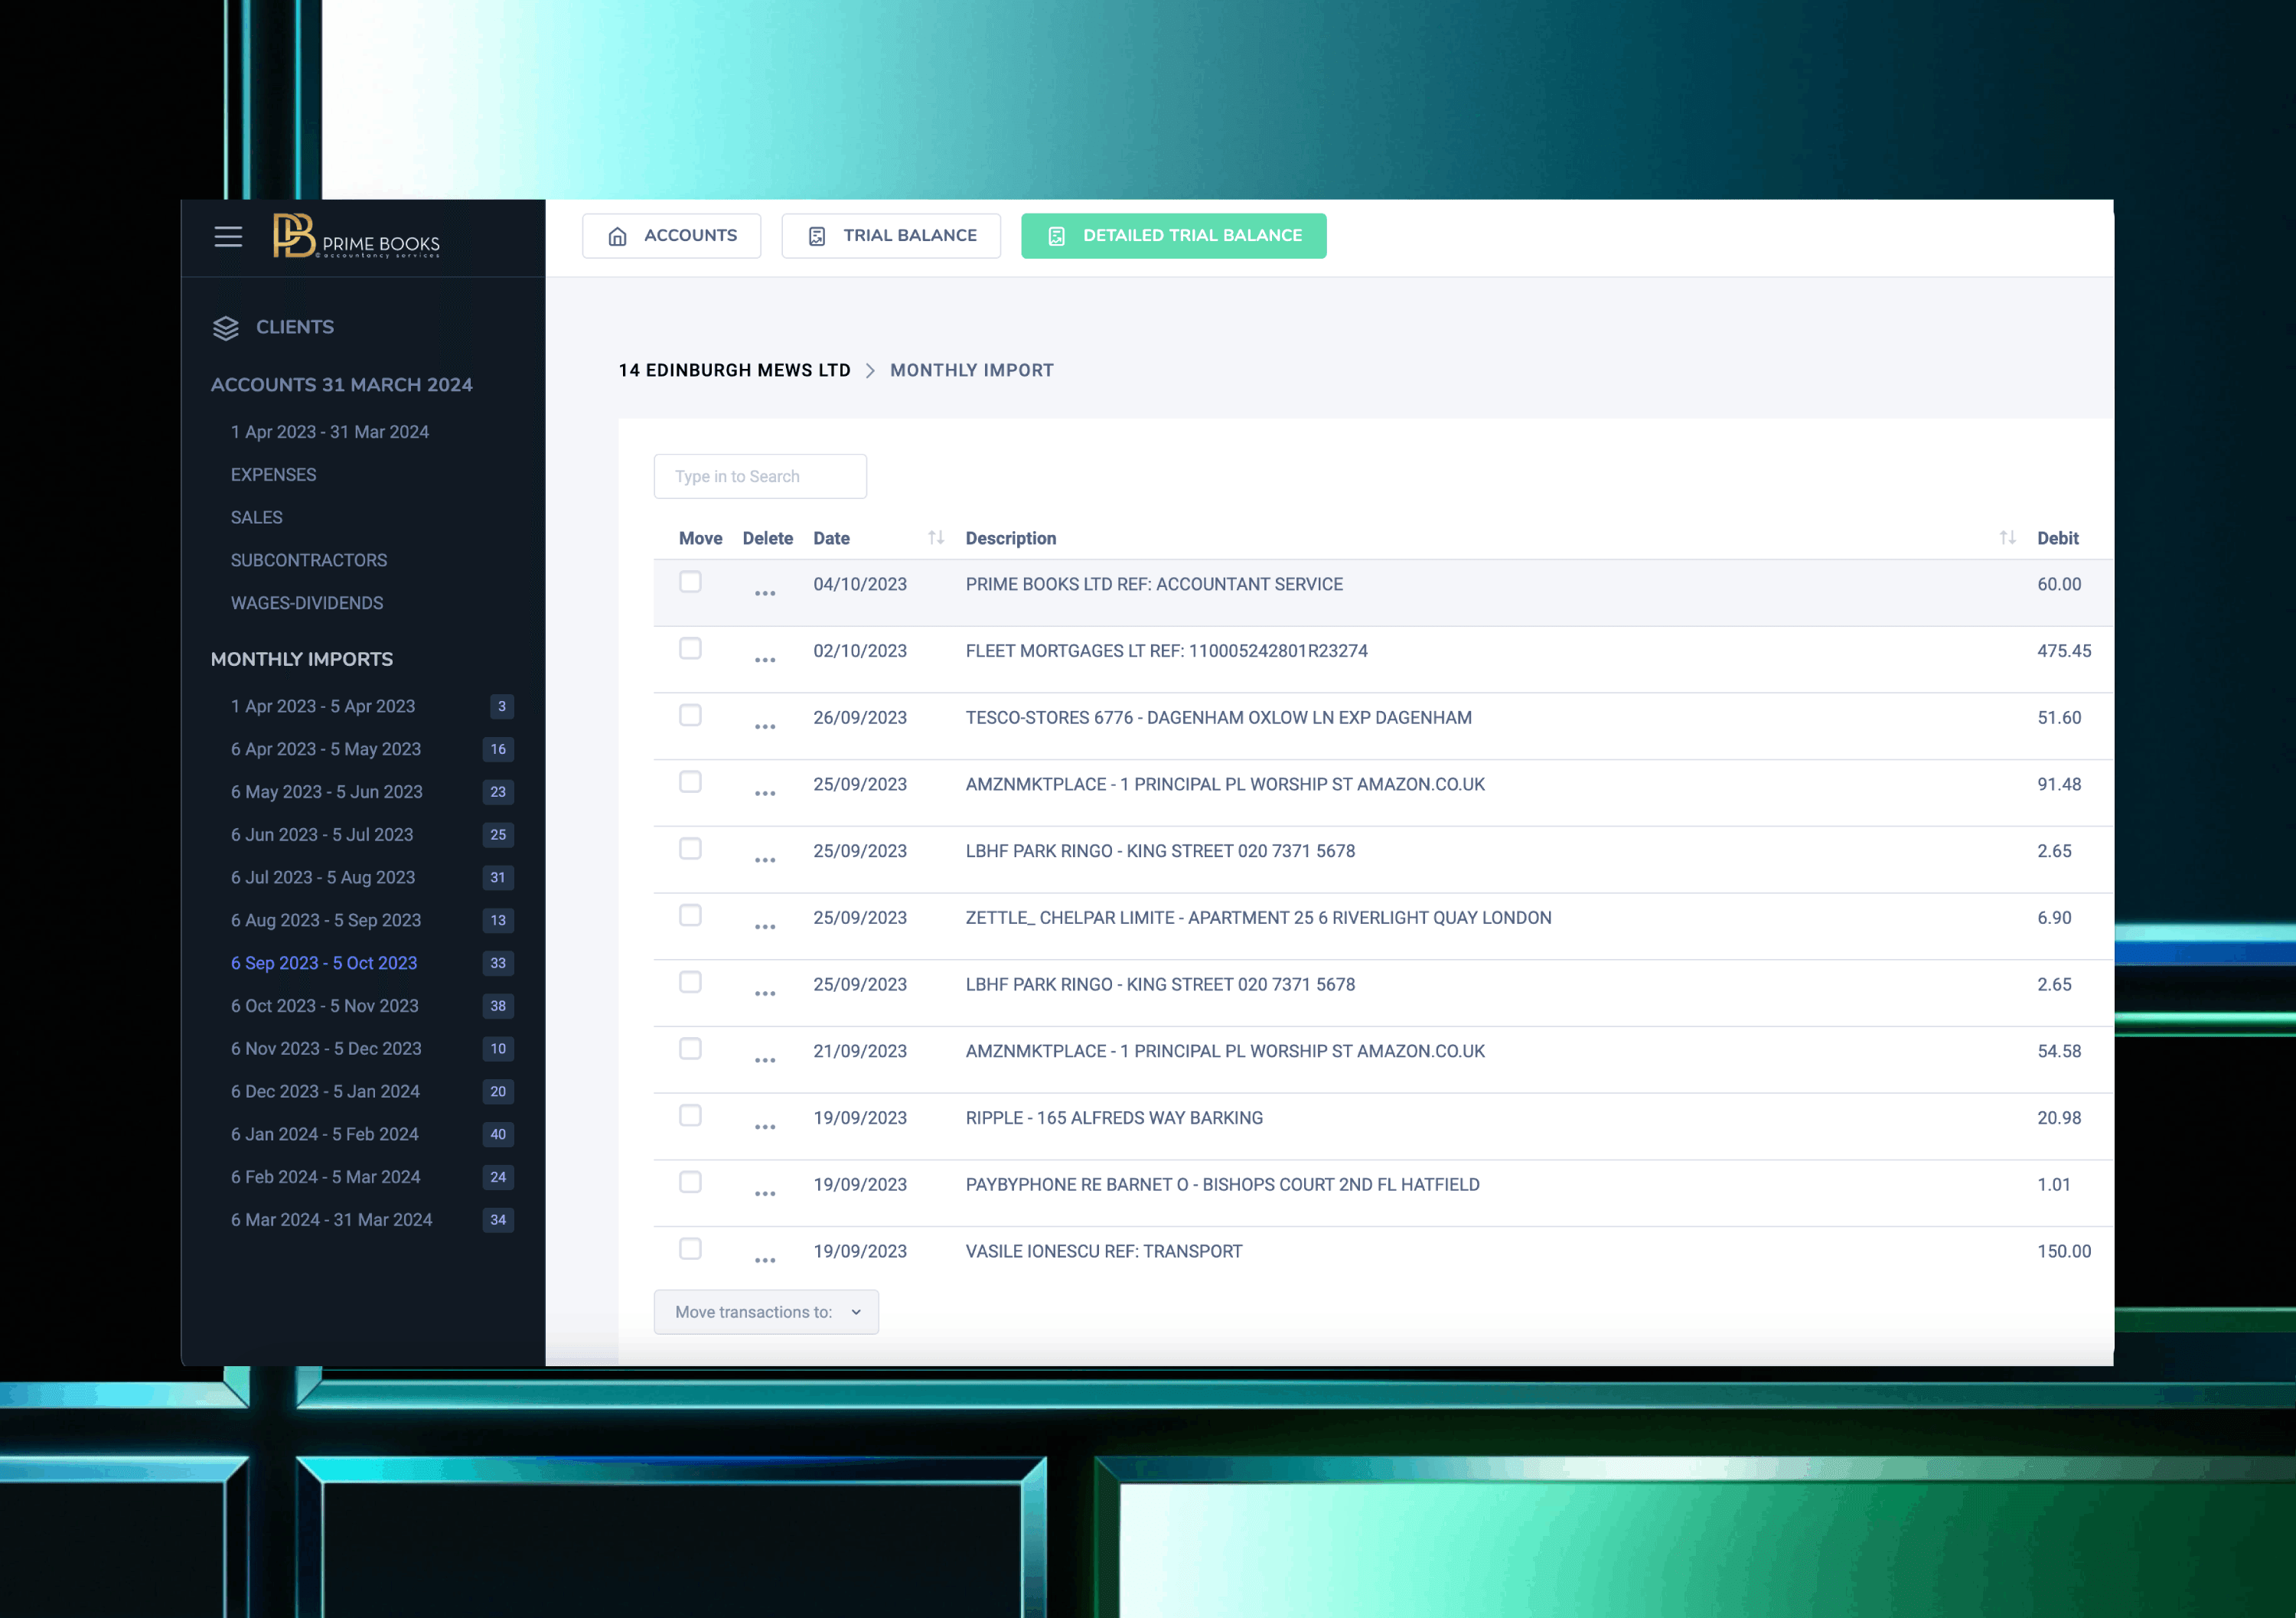
Task: Open the 6 Jun 2023 - 5 Jul 2023 import
Action: (x=322, y=835)
